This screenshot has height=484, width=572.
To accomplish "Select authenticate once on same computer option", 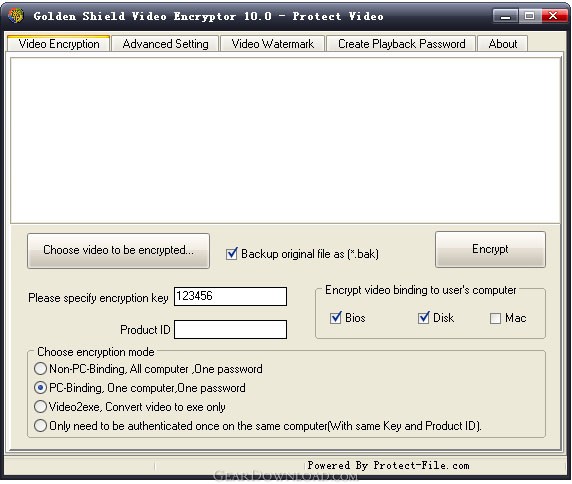I will click(40, 425).
